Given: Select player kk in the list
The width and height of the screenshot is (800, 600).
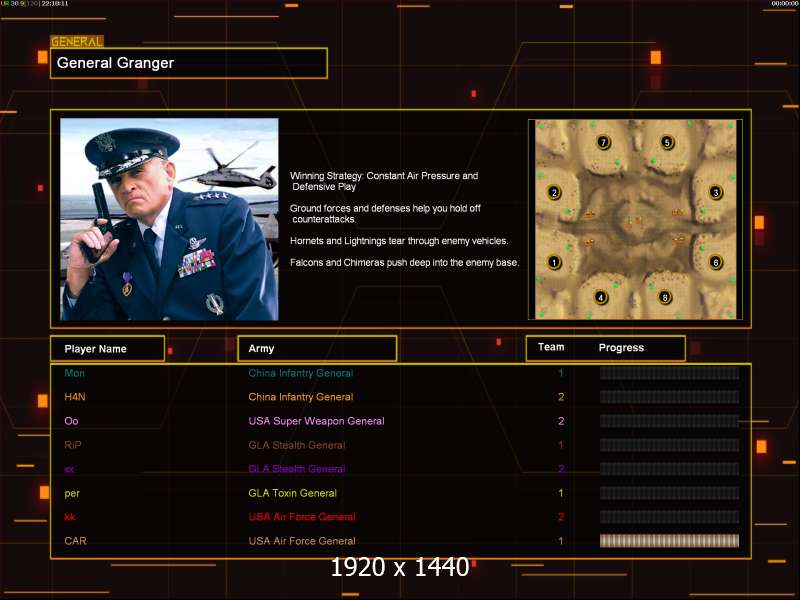Looking at the screenshot, I should tap(70, 517).
